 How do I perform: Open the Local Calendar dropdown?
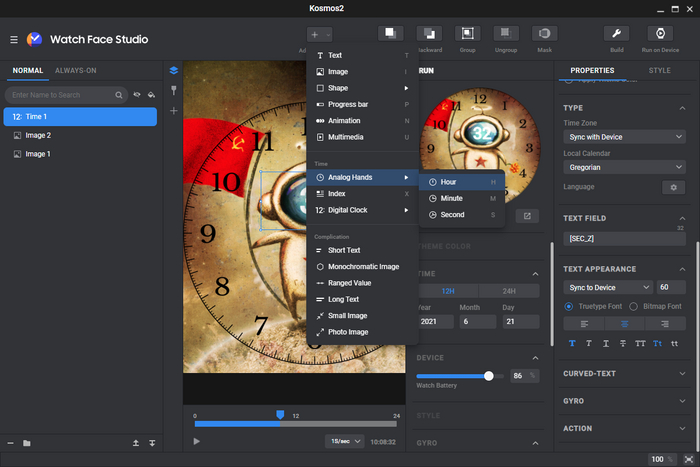pos(623,168)
